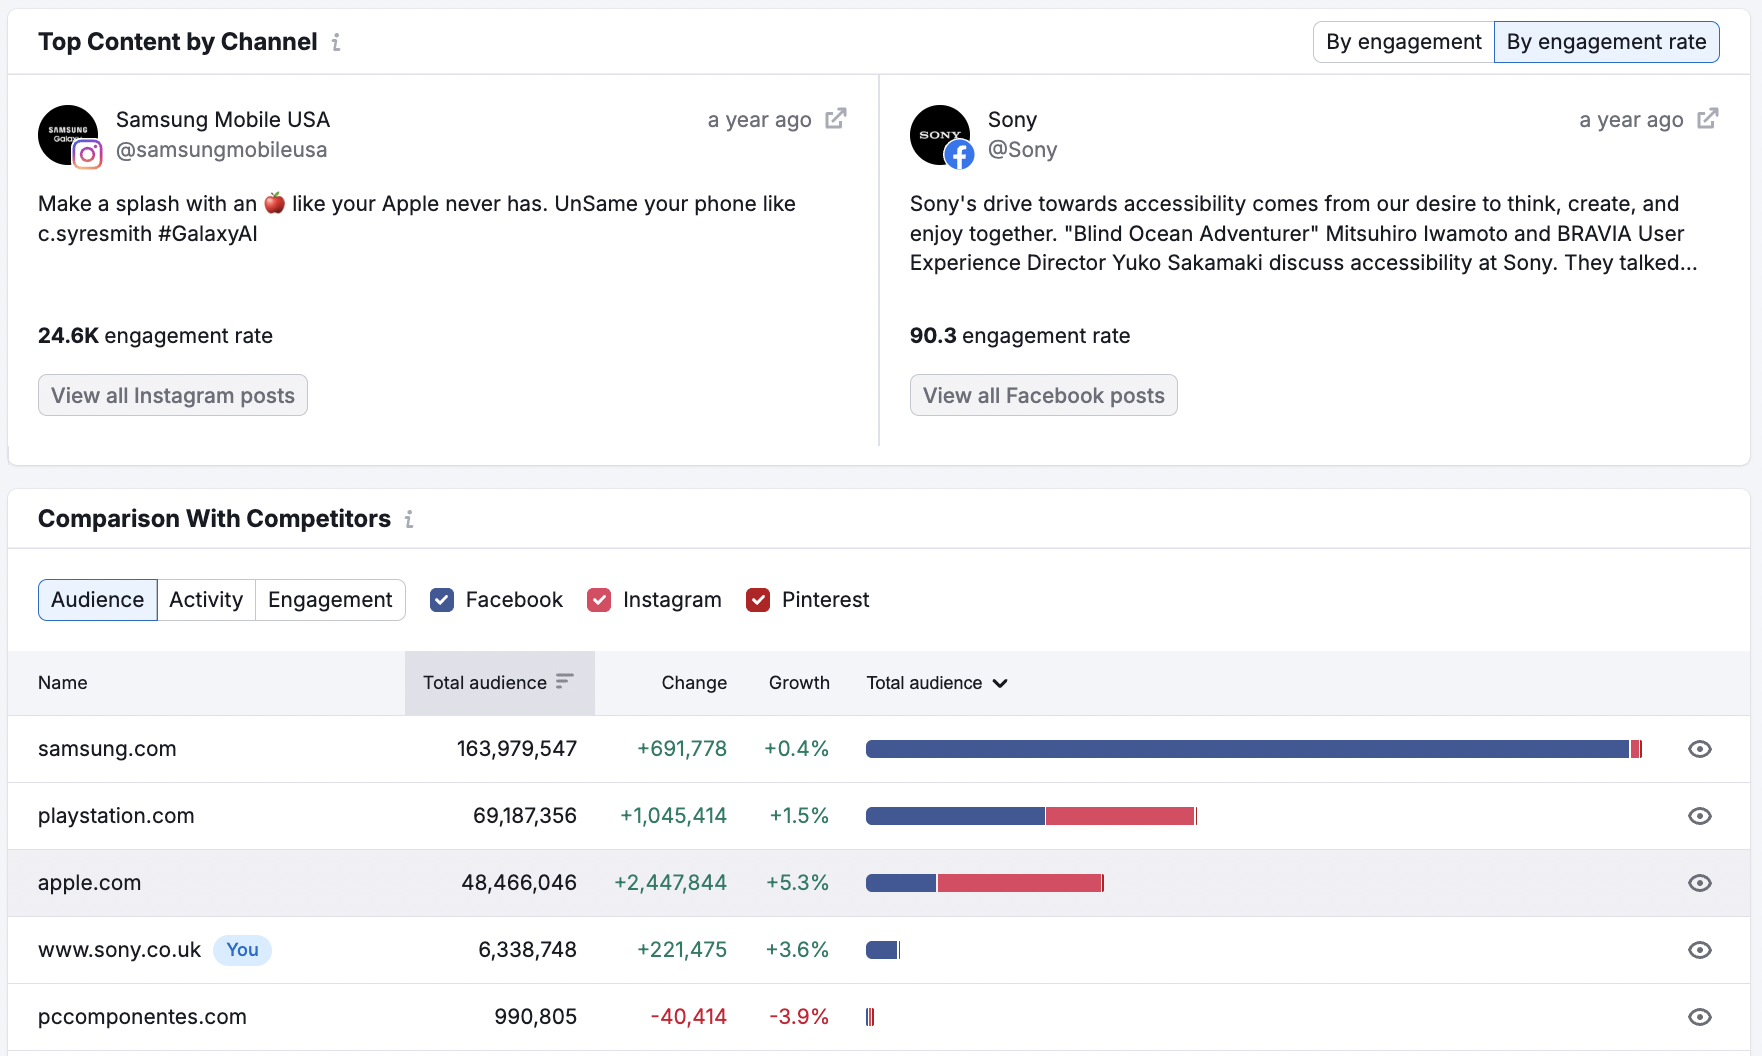1762x1056 pixels.
Task: Click View all Facebook posts
Action: (1043, 395)
